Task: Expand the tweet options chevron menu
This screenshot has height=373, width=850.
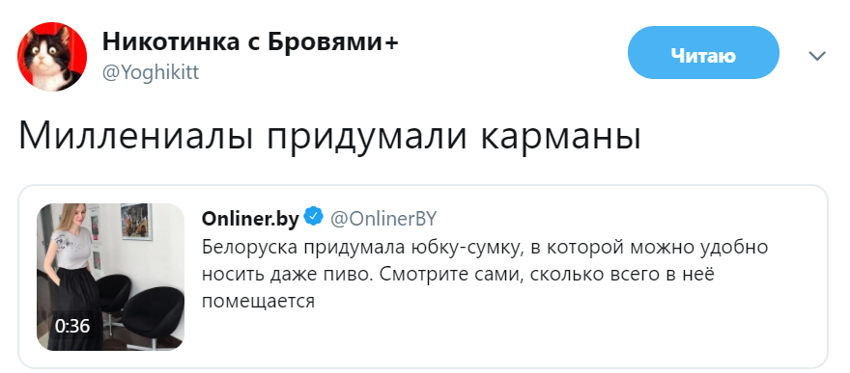Action: [817, 55]
